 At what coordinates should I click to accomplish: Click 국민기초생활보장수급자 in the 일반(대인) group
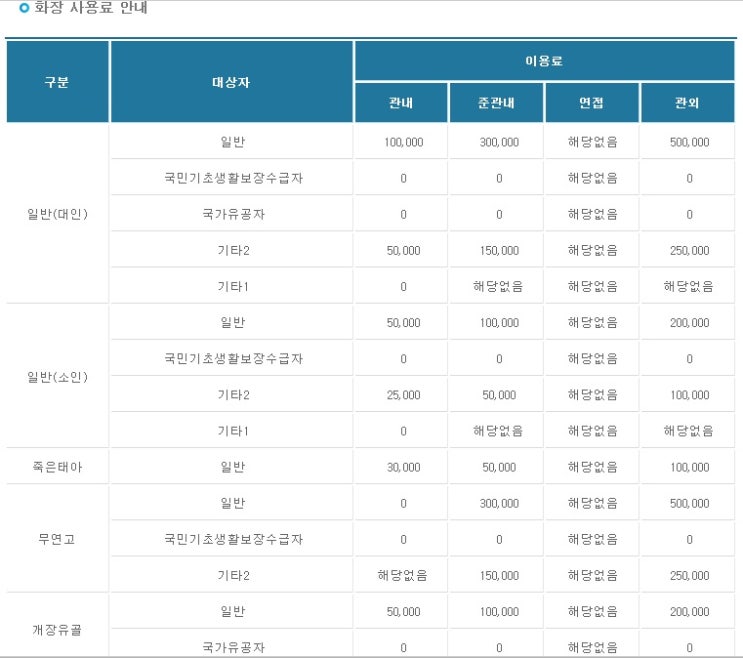pos(234,178)
